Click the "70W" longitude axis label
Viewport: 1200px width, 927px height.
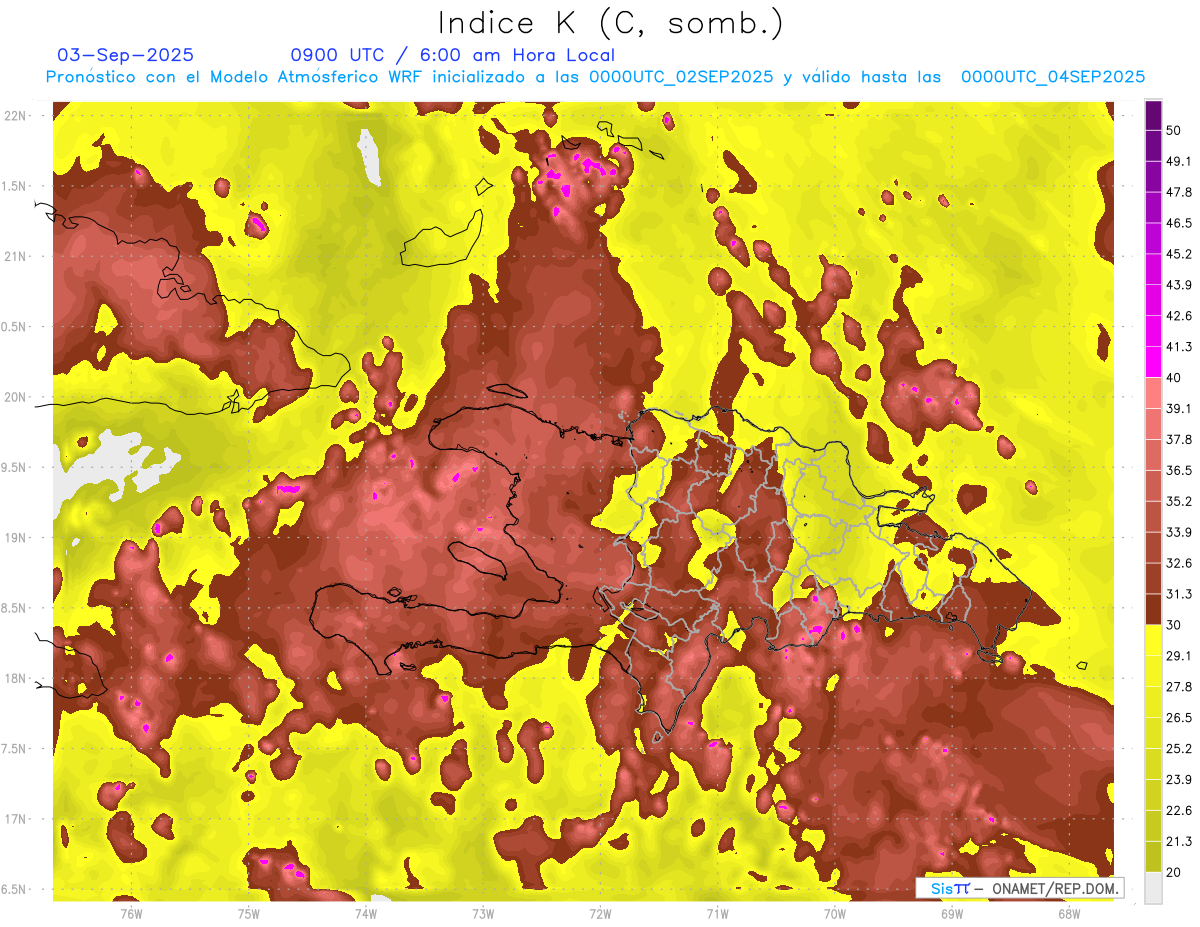coord(835,913)
